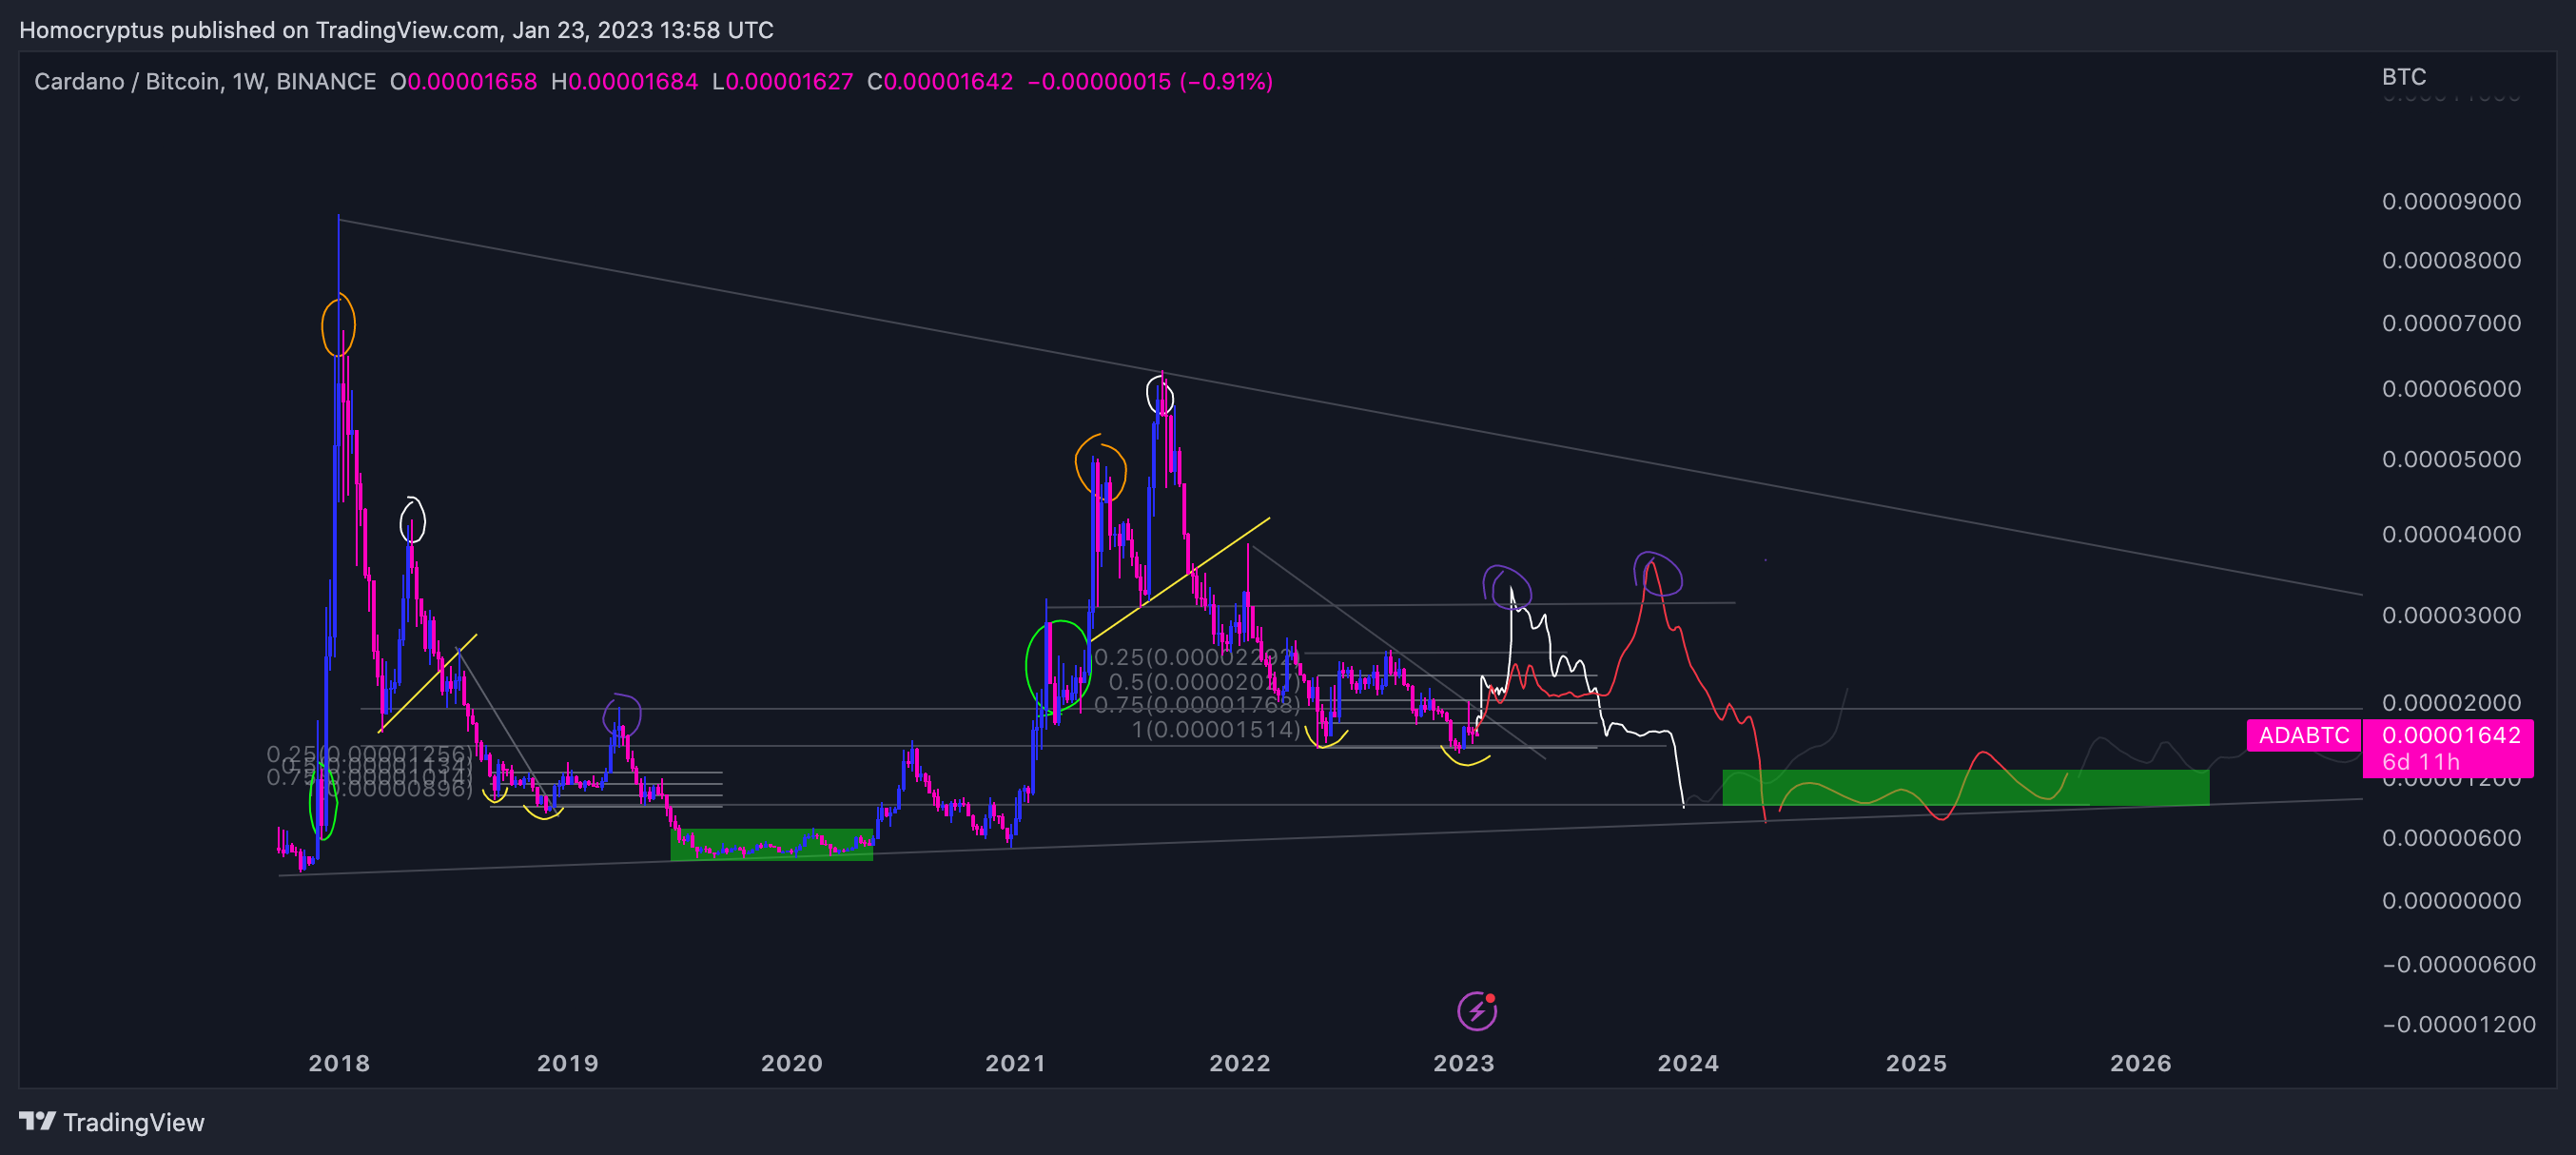
Task: Click the current price label 0.00001642
Action: tap(2451, 735)
